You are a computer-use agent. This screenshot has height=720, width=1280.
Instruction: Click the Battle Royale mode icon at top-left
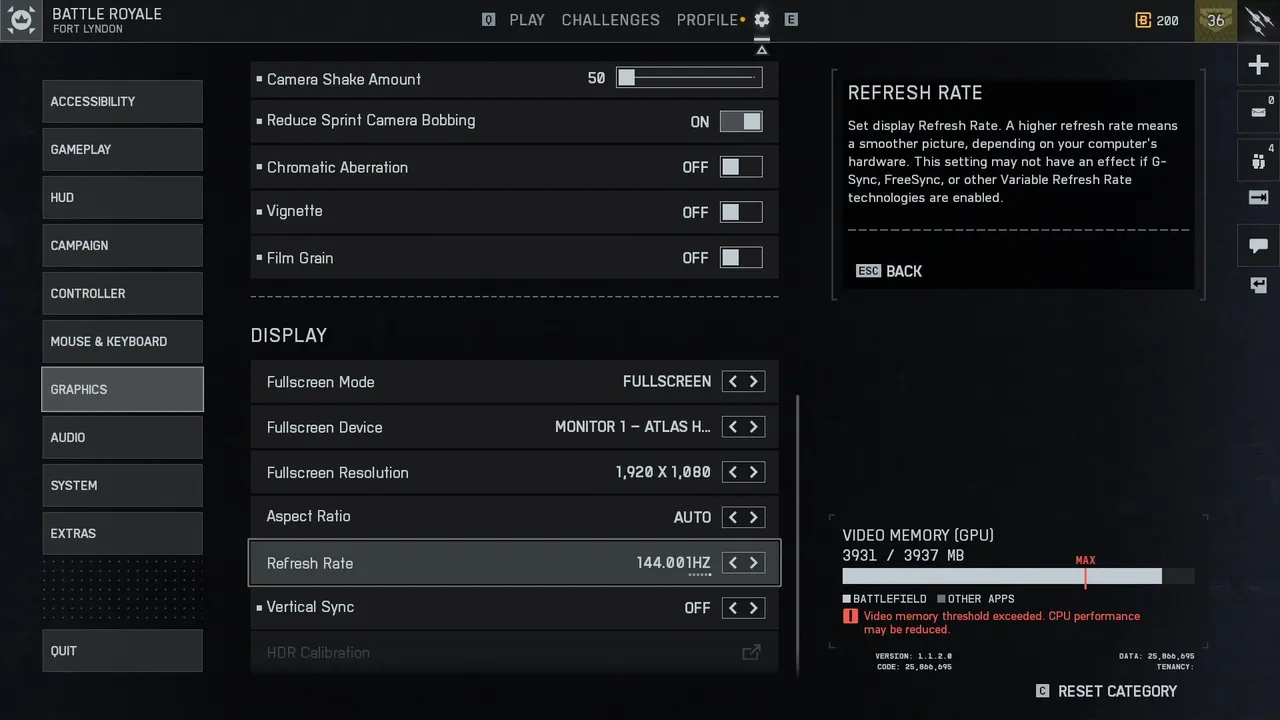coord(21,20)
